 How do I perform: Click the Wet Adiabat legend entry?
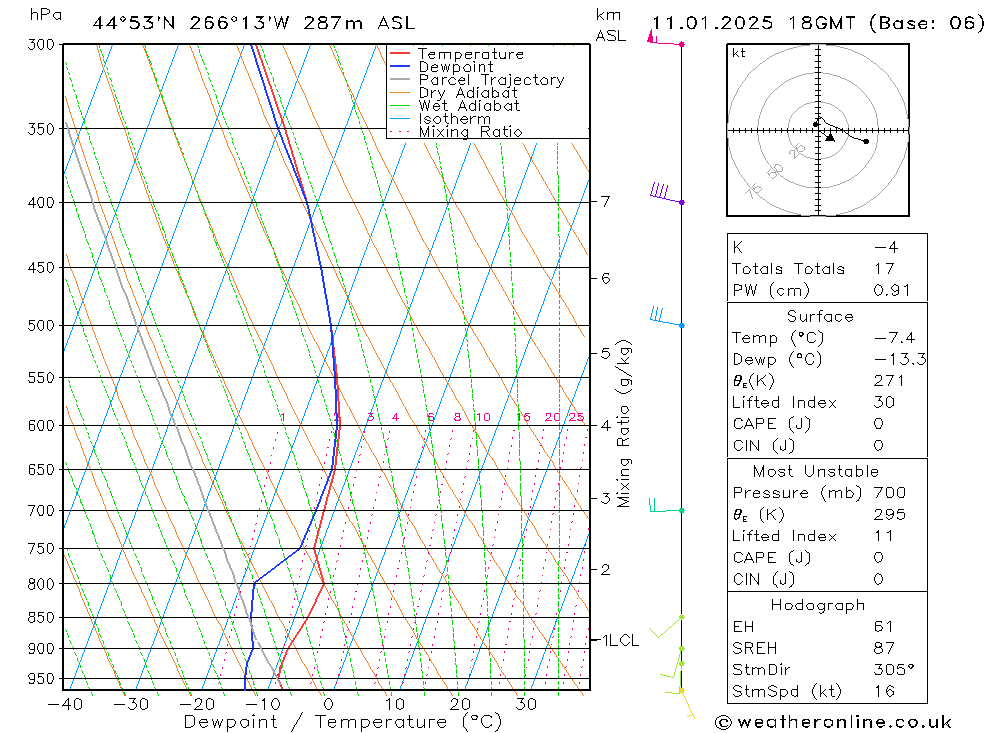(469, 106)
